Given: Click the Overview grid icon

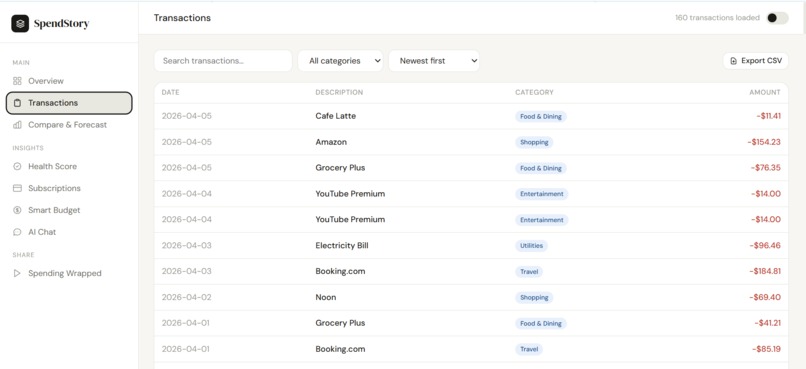Looking at the screenshot, I should pyautogui.click(x=17, y=81).
